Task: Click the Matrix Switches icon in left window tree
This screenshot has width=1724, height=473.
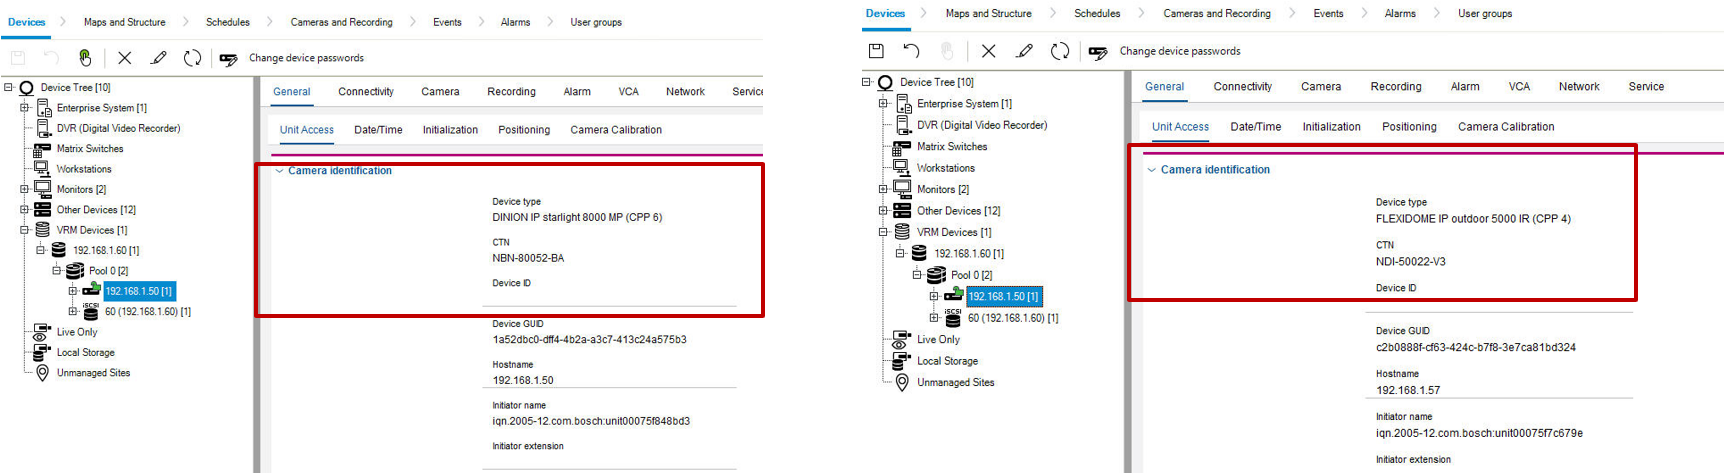Action: [42, 149]
